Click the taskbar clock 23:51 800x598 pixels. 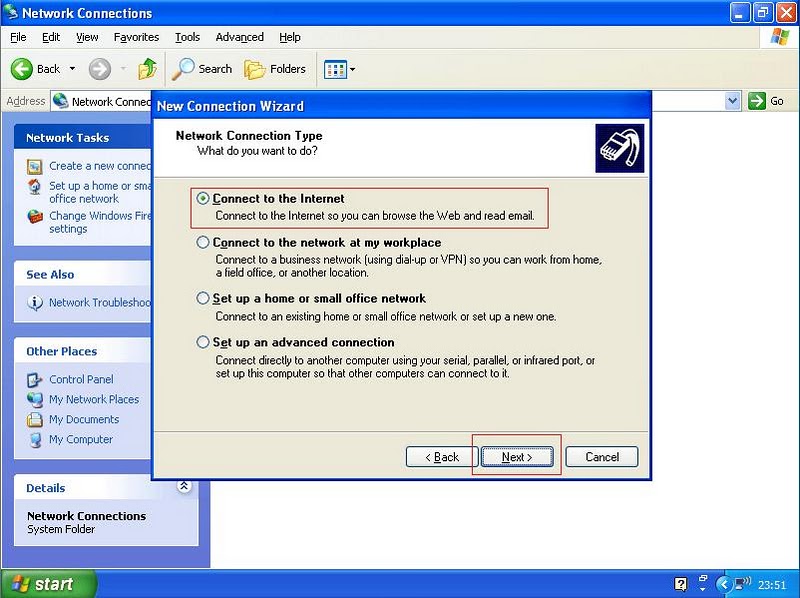pos(771,584)
